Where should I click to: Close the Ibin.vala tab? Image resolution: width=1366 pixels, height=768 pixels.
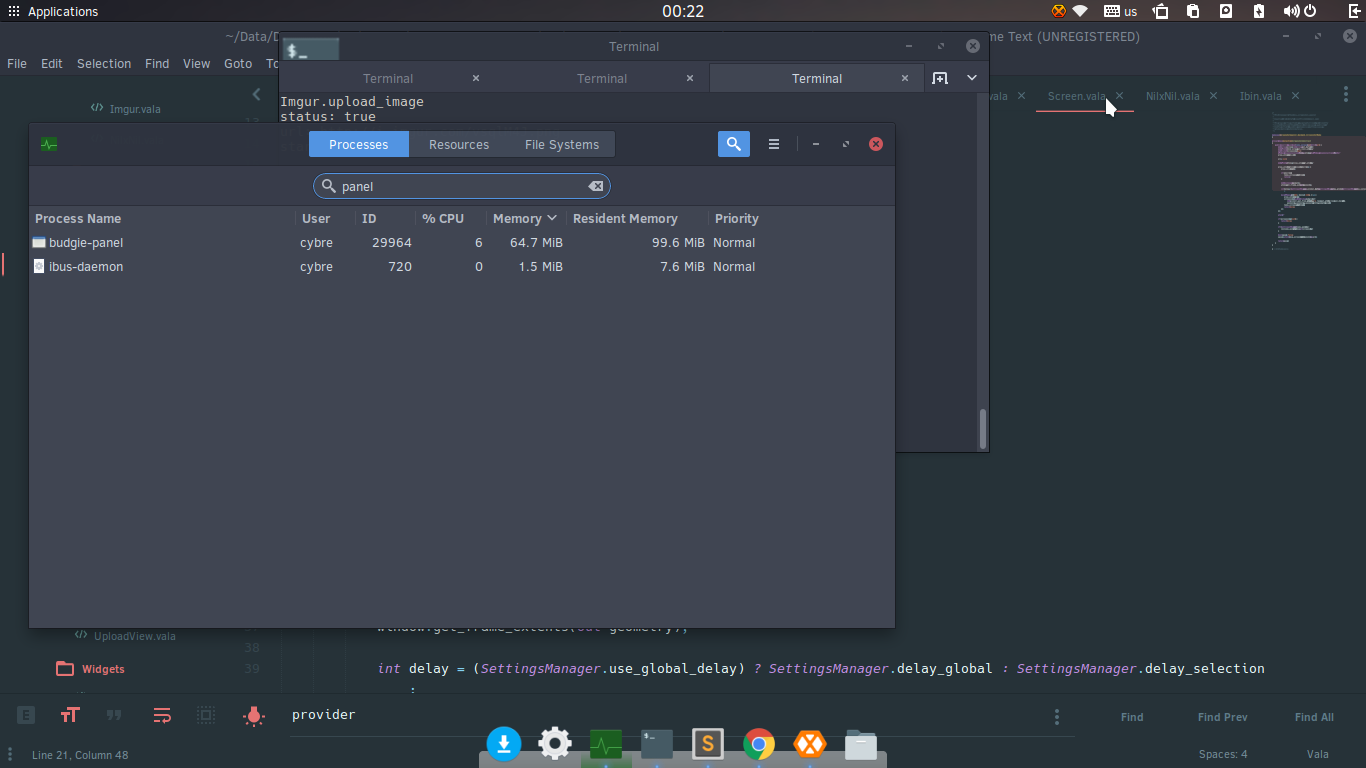pyautogui.click(x=1295, y=96)
